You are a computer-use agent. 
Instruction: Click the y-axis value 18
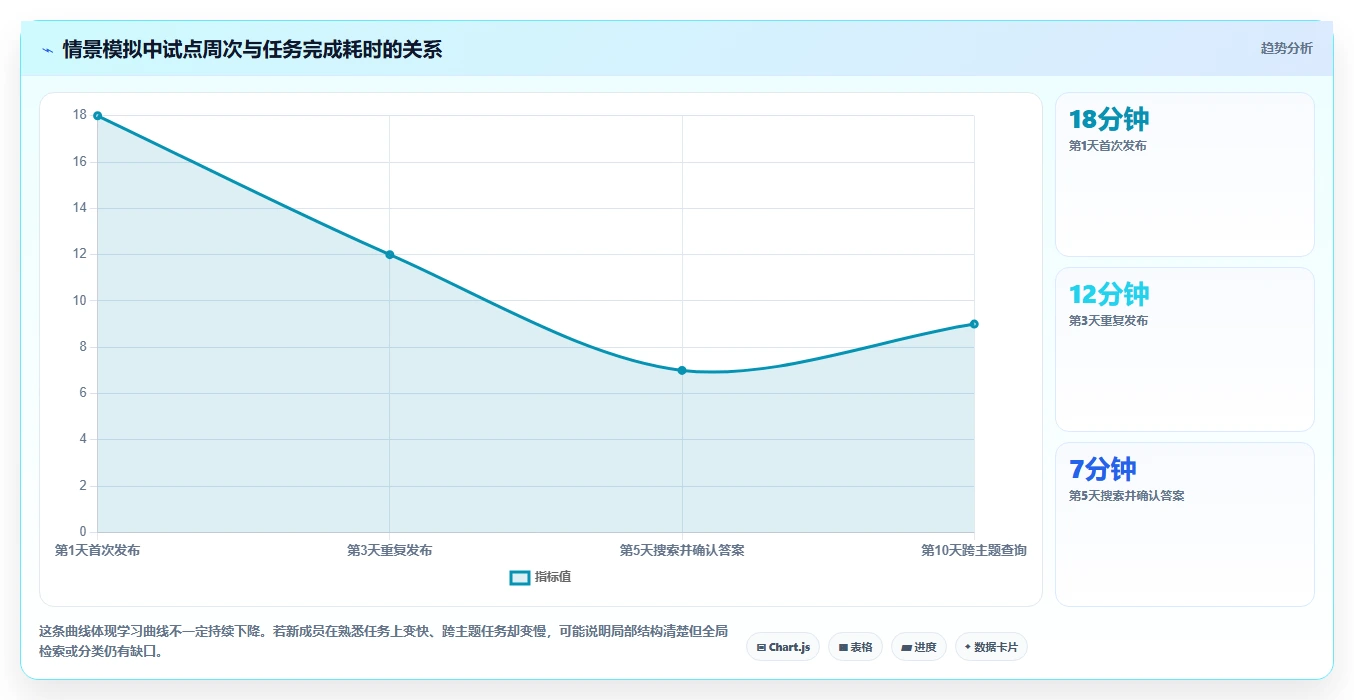80,115
